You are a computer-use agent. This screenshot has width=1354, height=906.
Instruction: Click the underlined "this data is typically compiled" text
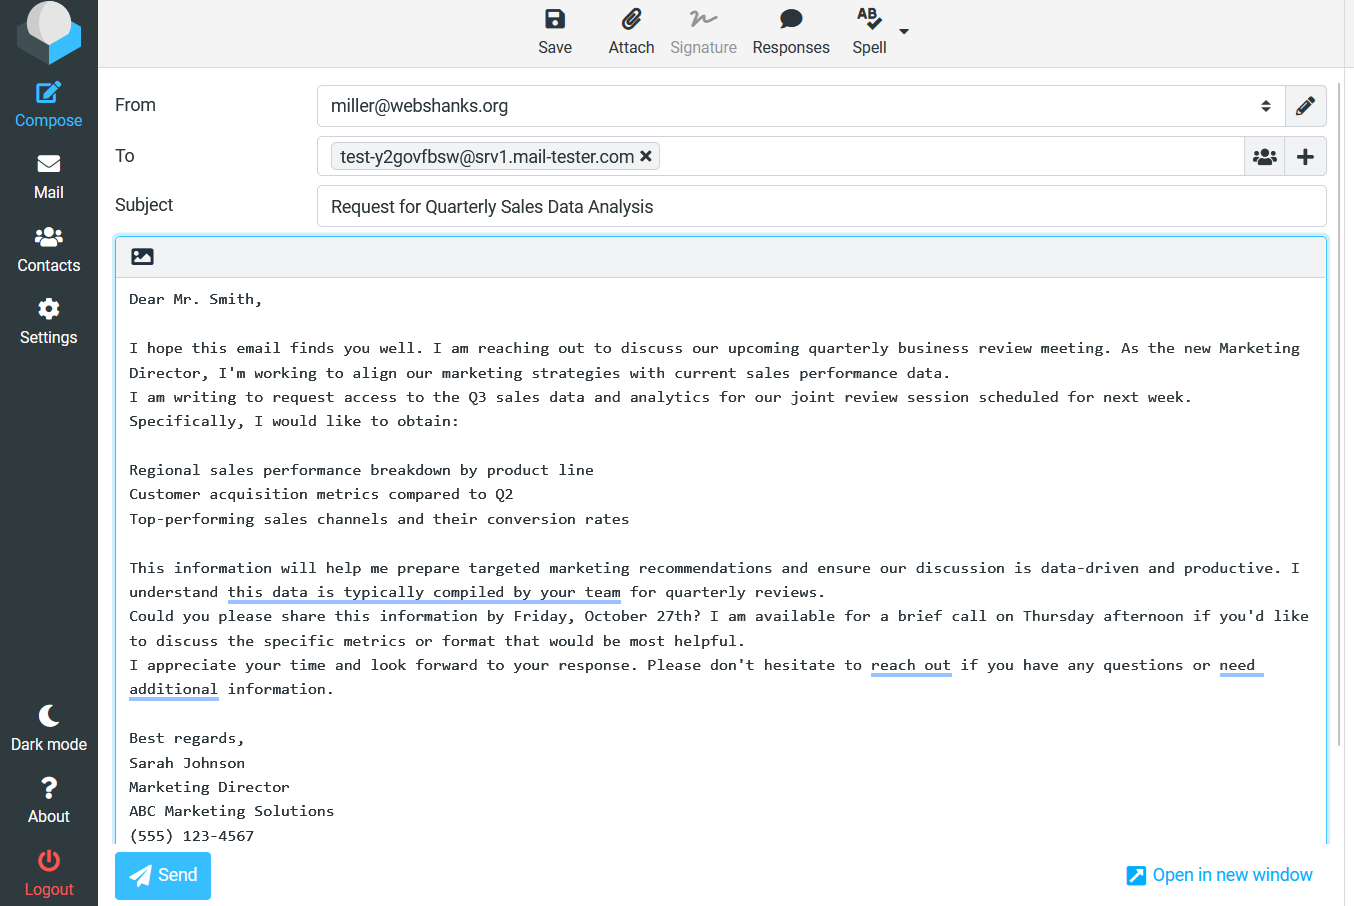tap(424, 592)
